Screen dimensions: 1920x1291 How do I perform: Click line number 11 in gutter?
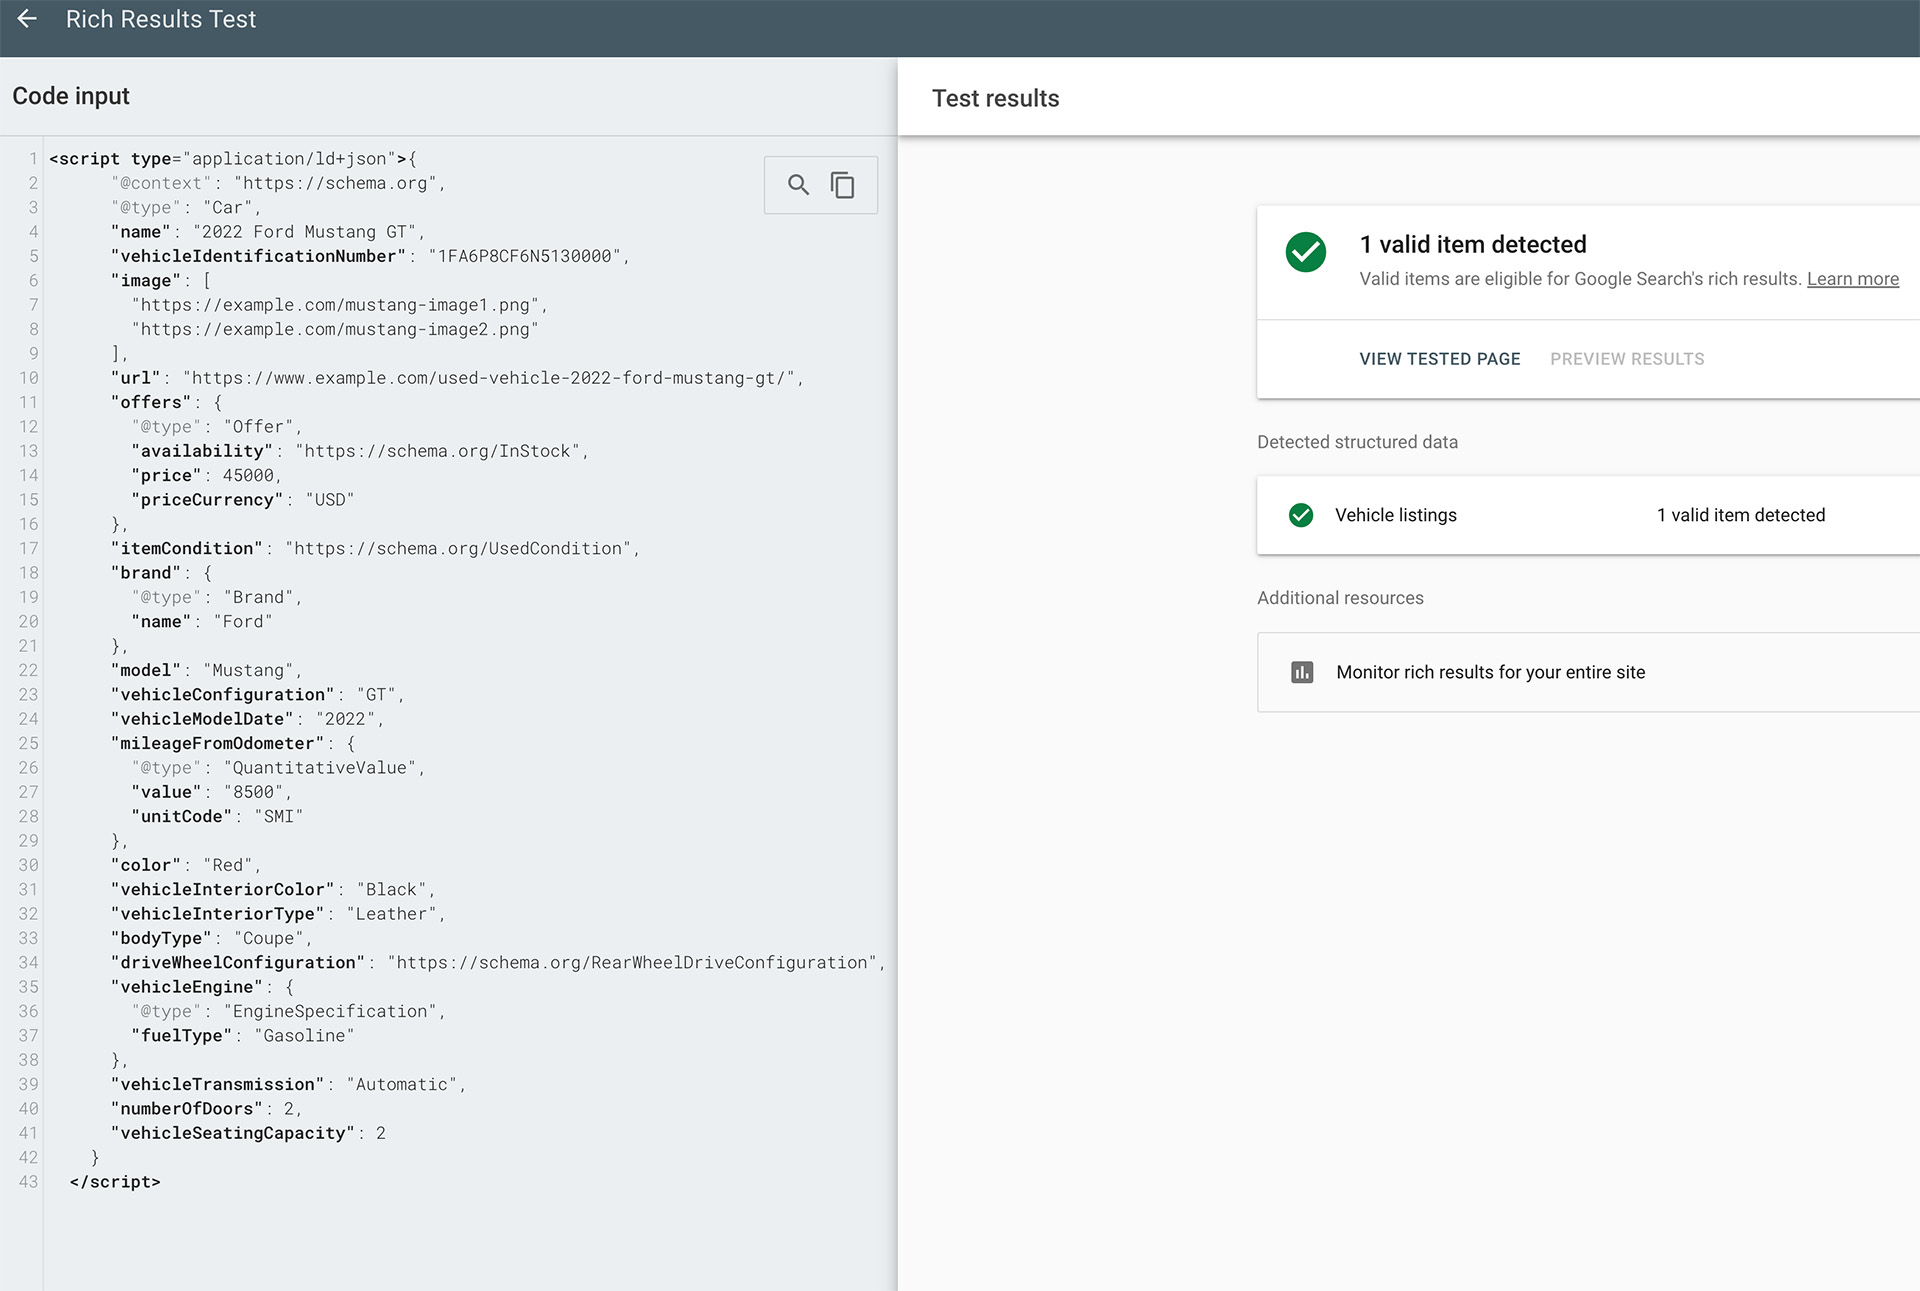pos(29,402)
